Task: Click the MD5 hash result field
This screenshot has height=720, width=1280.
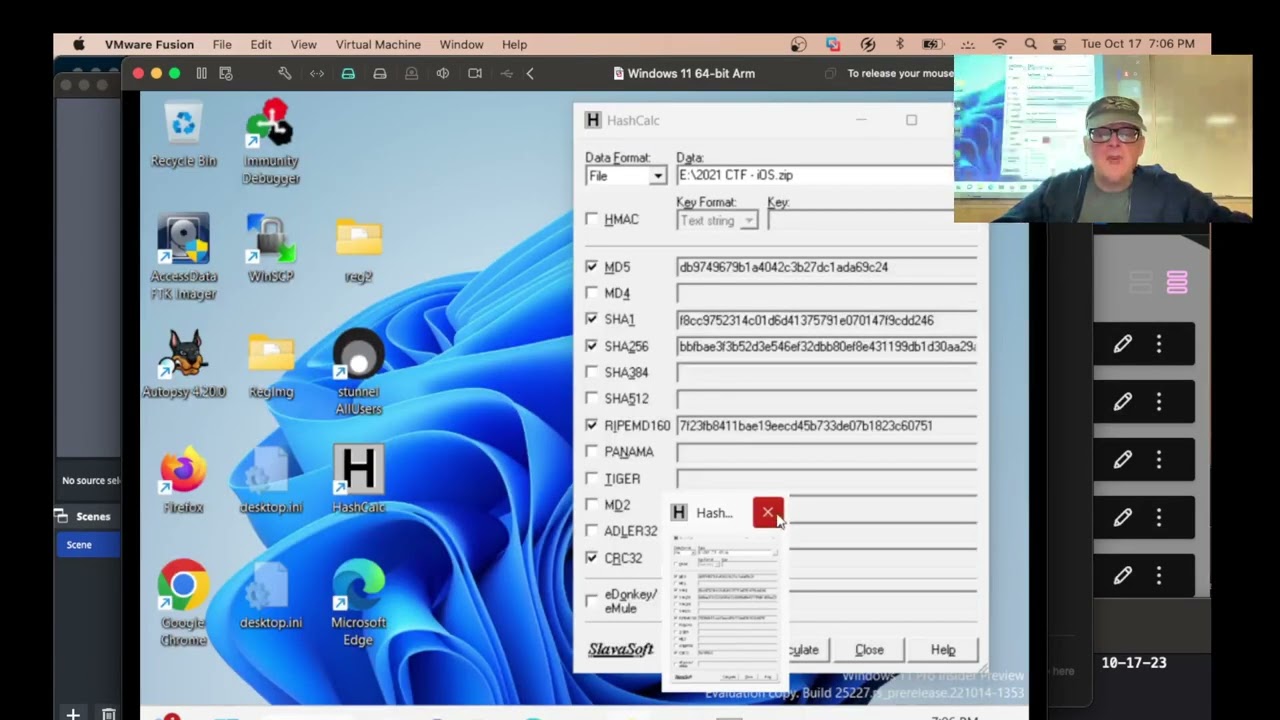Action: (827, 267)
